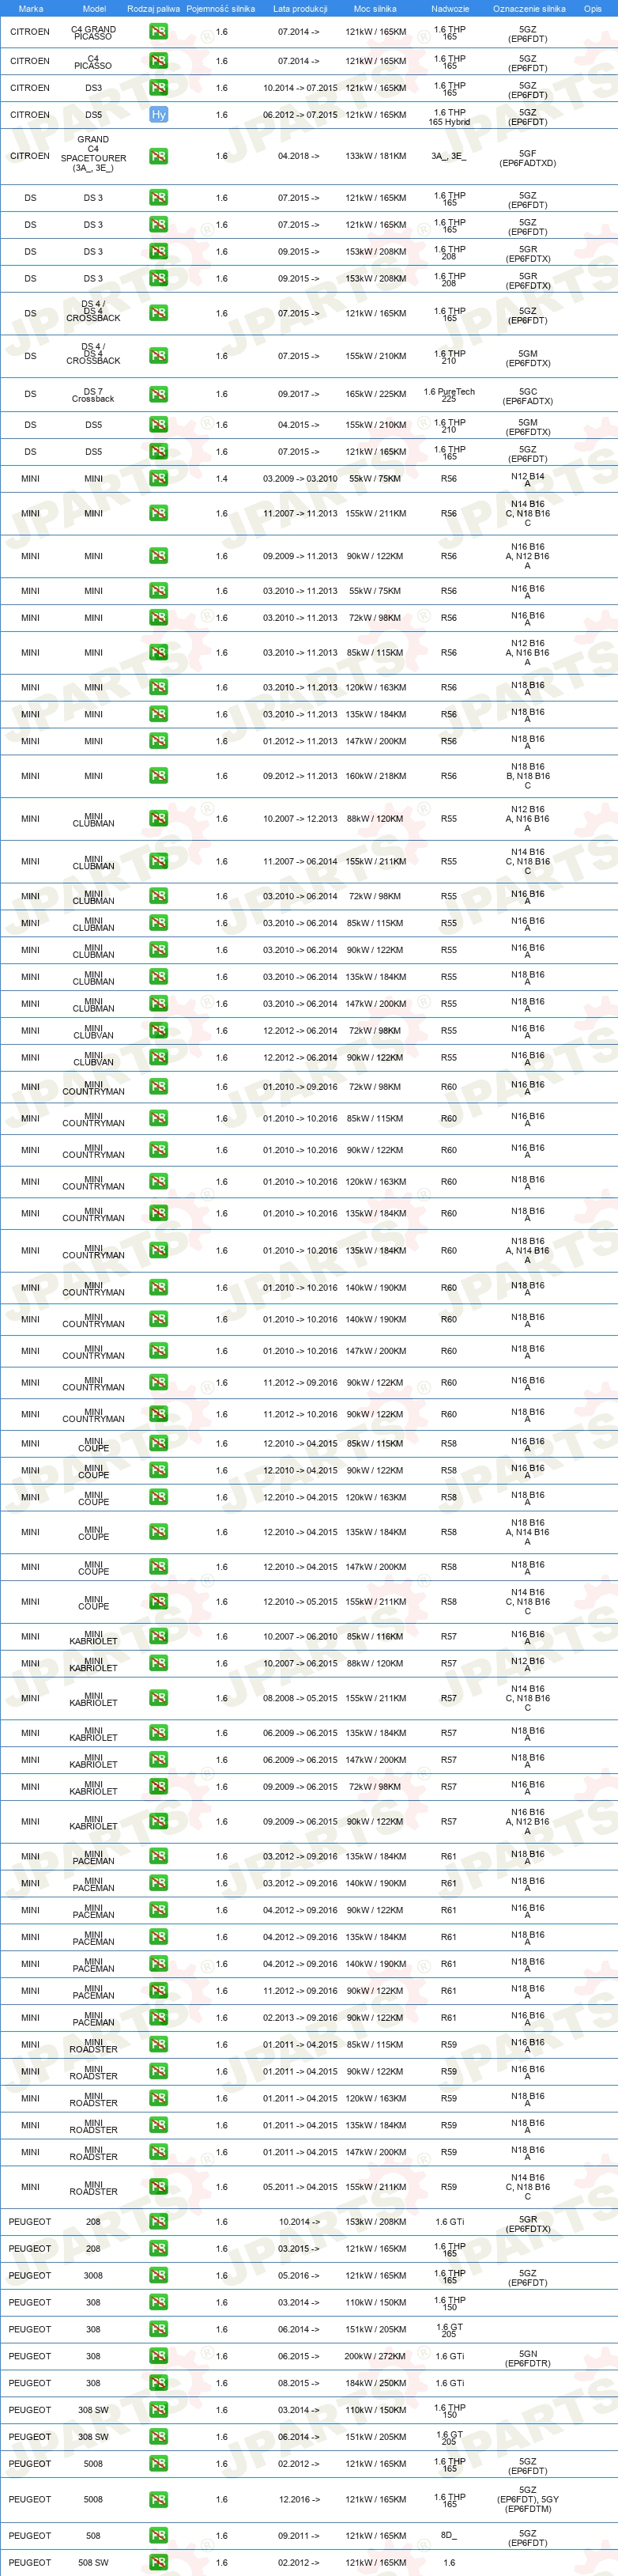Click engine code 5GF (EP6FADTXD)

tap(528, 158)
